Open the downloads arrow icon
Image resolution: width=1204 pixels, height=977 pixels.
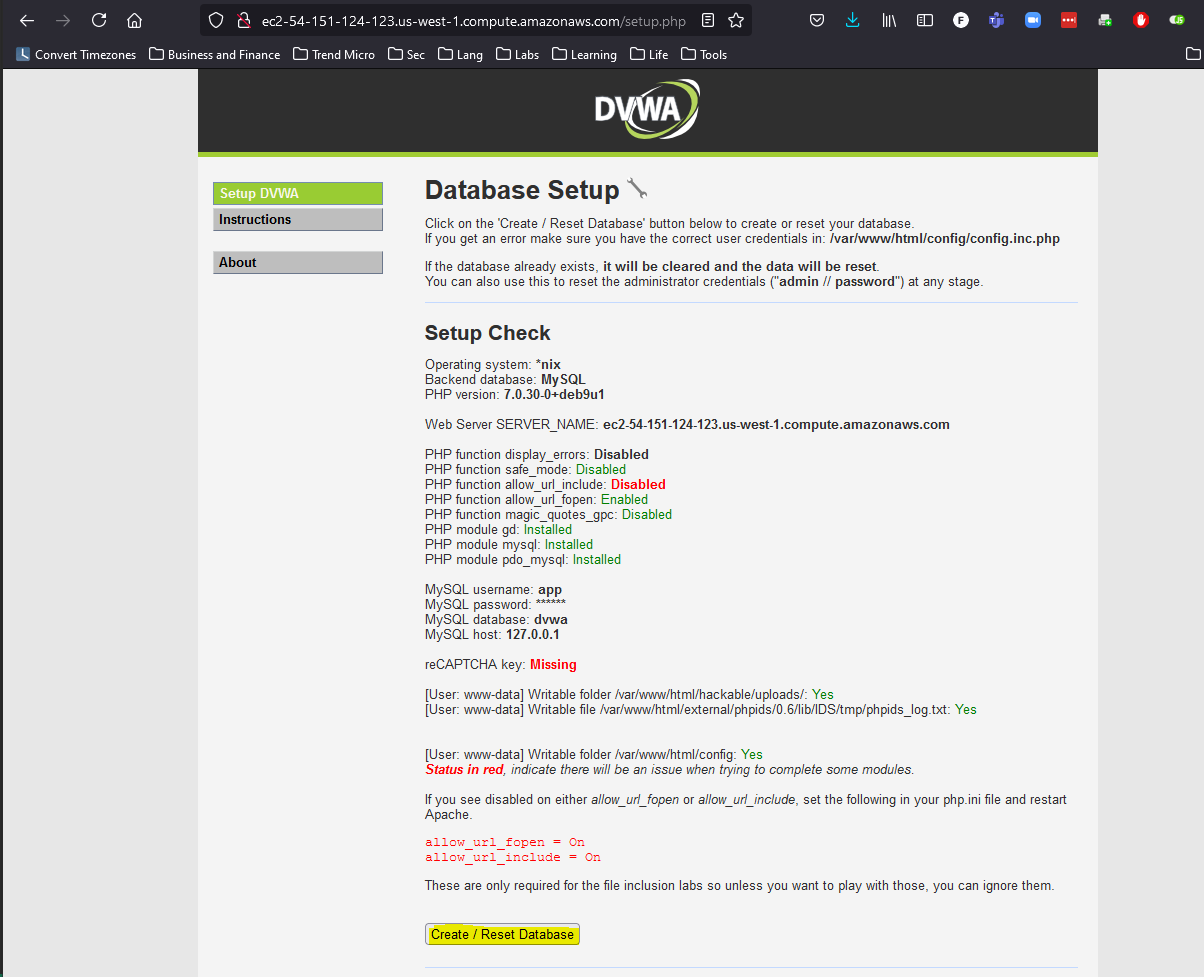coord(852,20)
